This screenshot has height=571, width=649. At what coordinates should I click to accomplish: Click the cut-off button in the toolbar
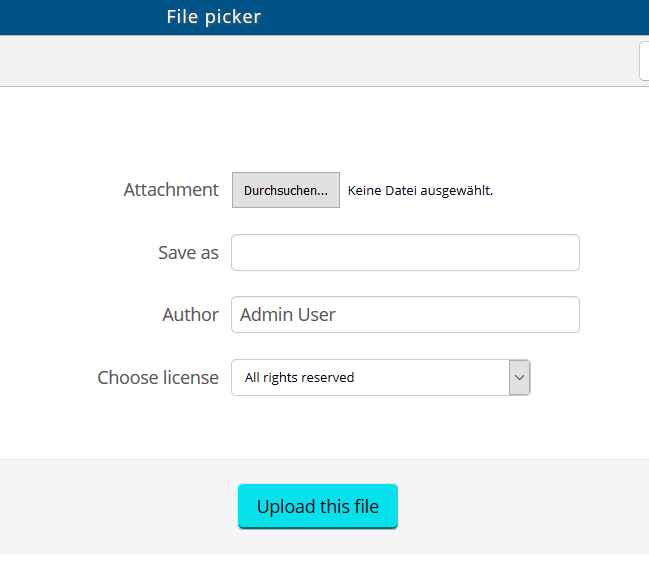pos(644,61)
